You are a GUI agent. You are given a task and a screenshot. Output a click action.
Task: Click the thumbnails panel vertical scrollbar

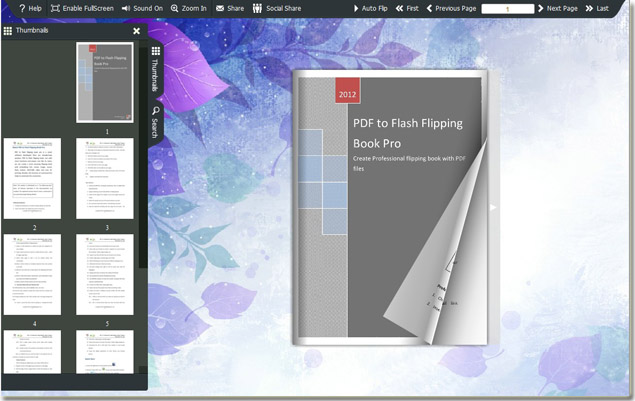143,158
